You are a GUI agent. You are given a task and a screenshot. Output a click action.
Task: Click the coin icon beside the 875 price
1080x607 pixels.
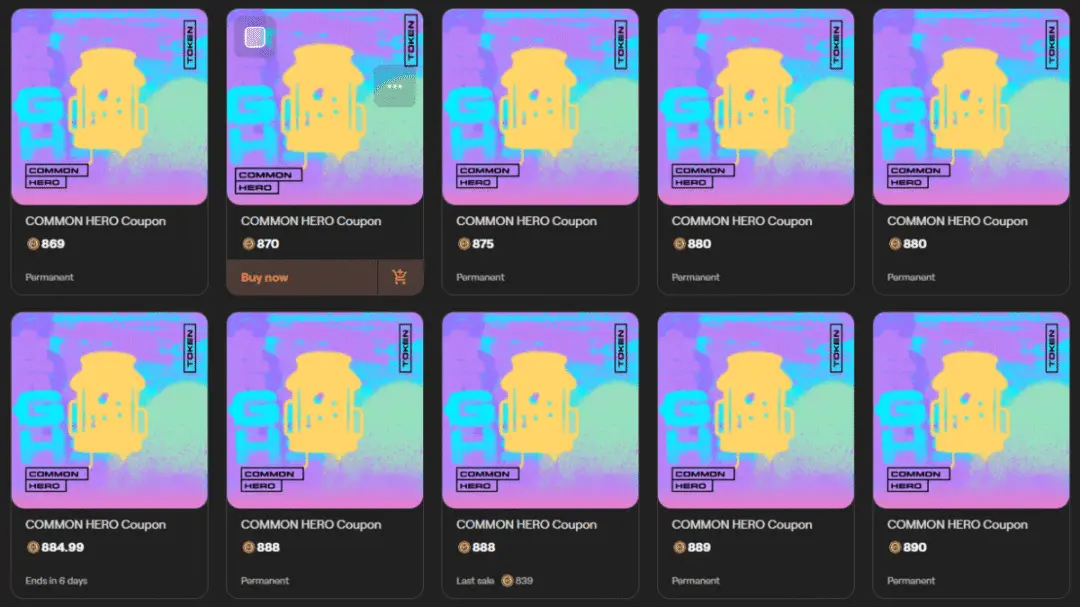(464, 244)
